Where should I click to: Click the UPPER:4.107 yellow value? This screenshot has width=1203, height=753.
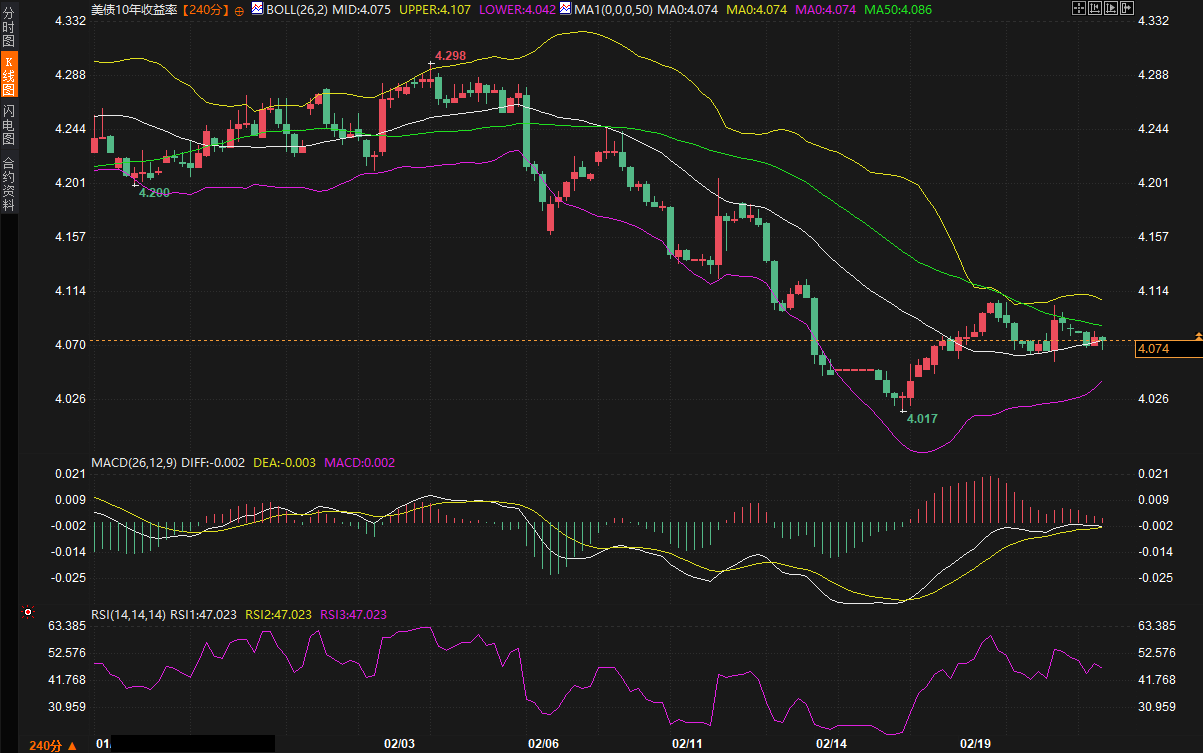point(434,9)
